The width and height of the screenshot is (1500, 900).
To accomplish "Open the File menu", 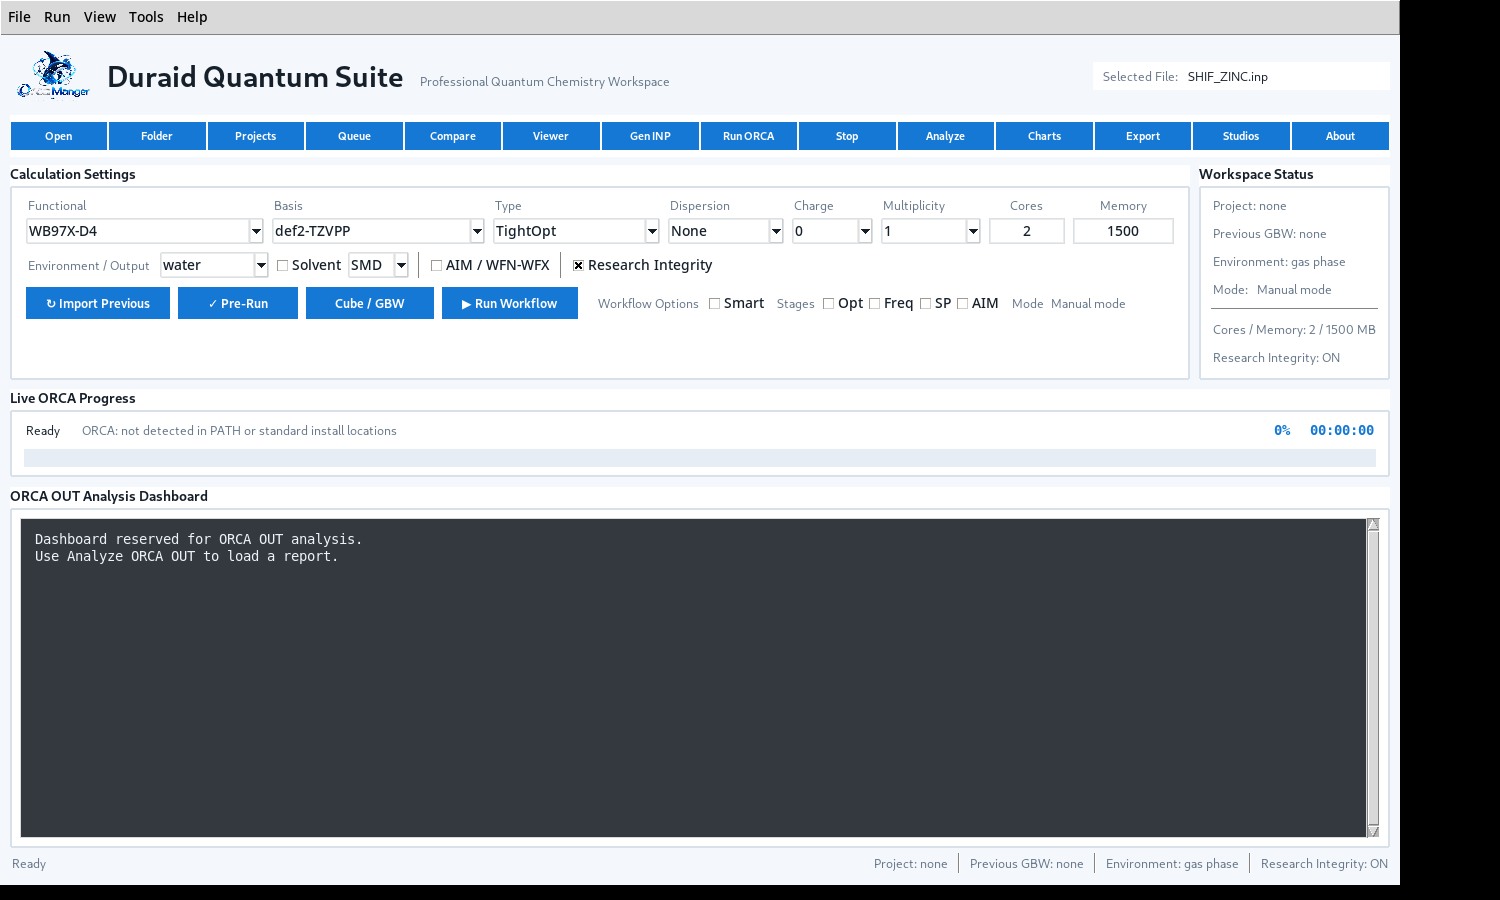I will pyautogui.click(x=19, y=17).
